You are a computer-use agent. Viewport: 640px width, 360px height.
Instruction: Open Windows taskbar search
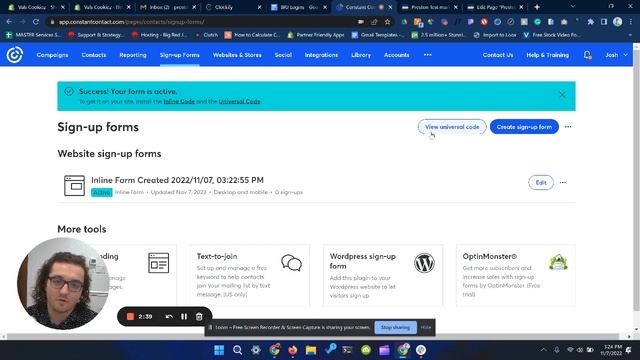pyautogui.click(x=237, y=350)
